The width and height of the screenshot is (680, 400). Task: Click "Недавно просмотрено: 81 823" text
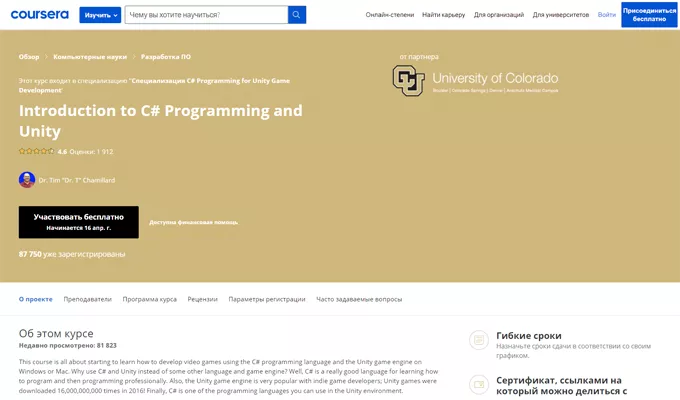(68, 346)
